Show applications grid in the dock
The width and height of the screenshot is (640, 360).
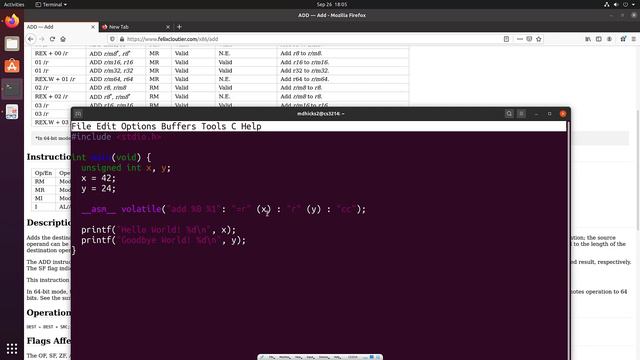tap(12, 348)
